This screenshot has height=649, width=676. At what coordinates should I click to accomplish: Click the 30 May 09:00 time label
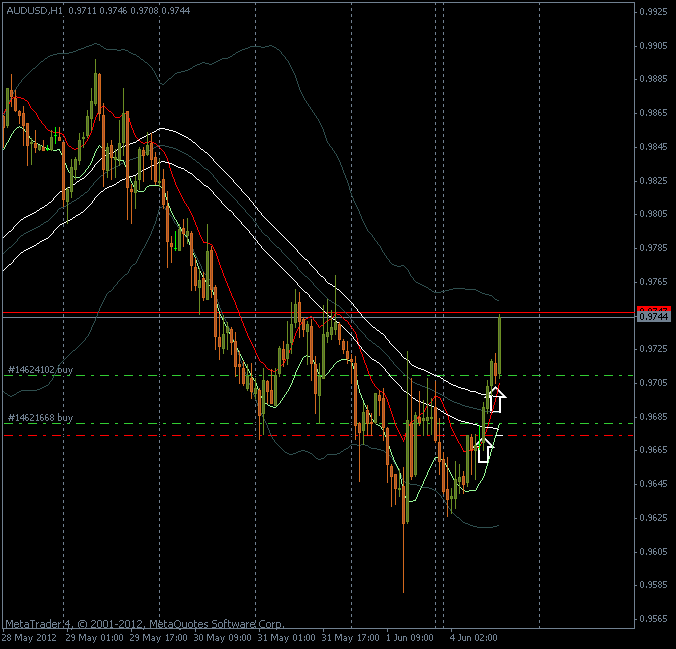click(x=222, y=638)
